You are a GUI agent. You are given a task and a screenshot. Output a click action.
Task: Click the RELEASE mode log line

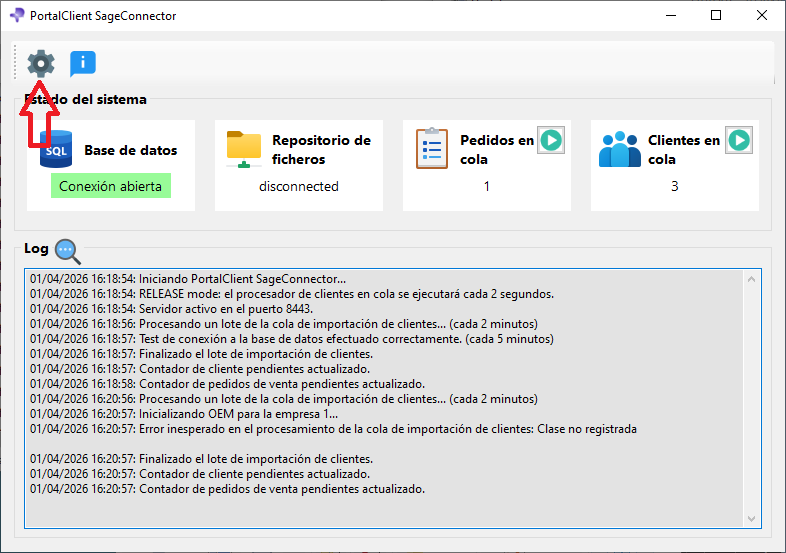point(292,294)
